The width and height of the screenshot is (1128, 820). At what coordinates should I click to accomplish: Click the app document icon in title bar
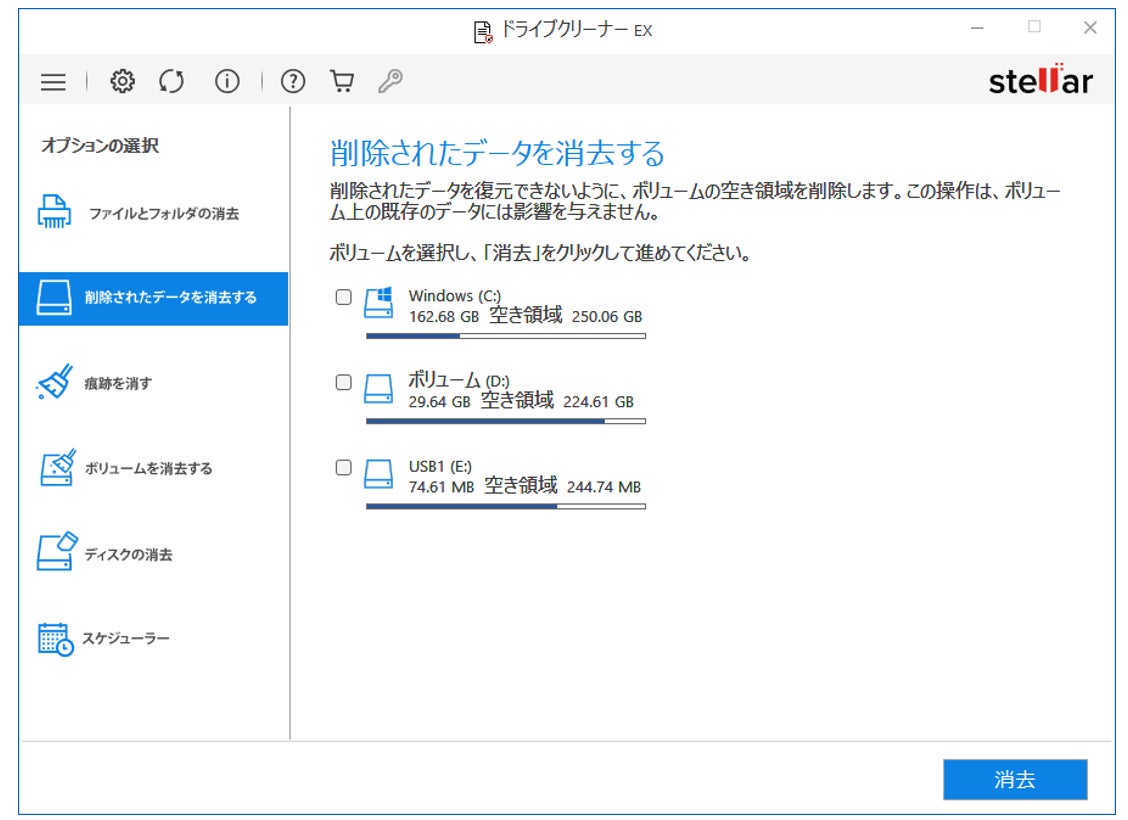[483, 32]
